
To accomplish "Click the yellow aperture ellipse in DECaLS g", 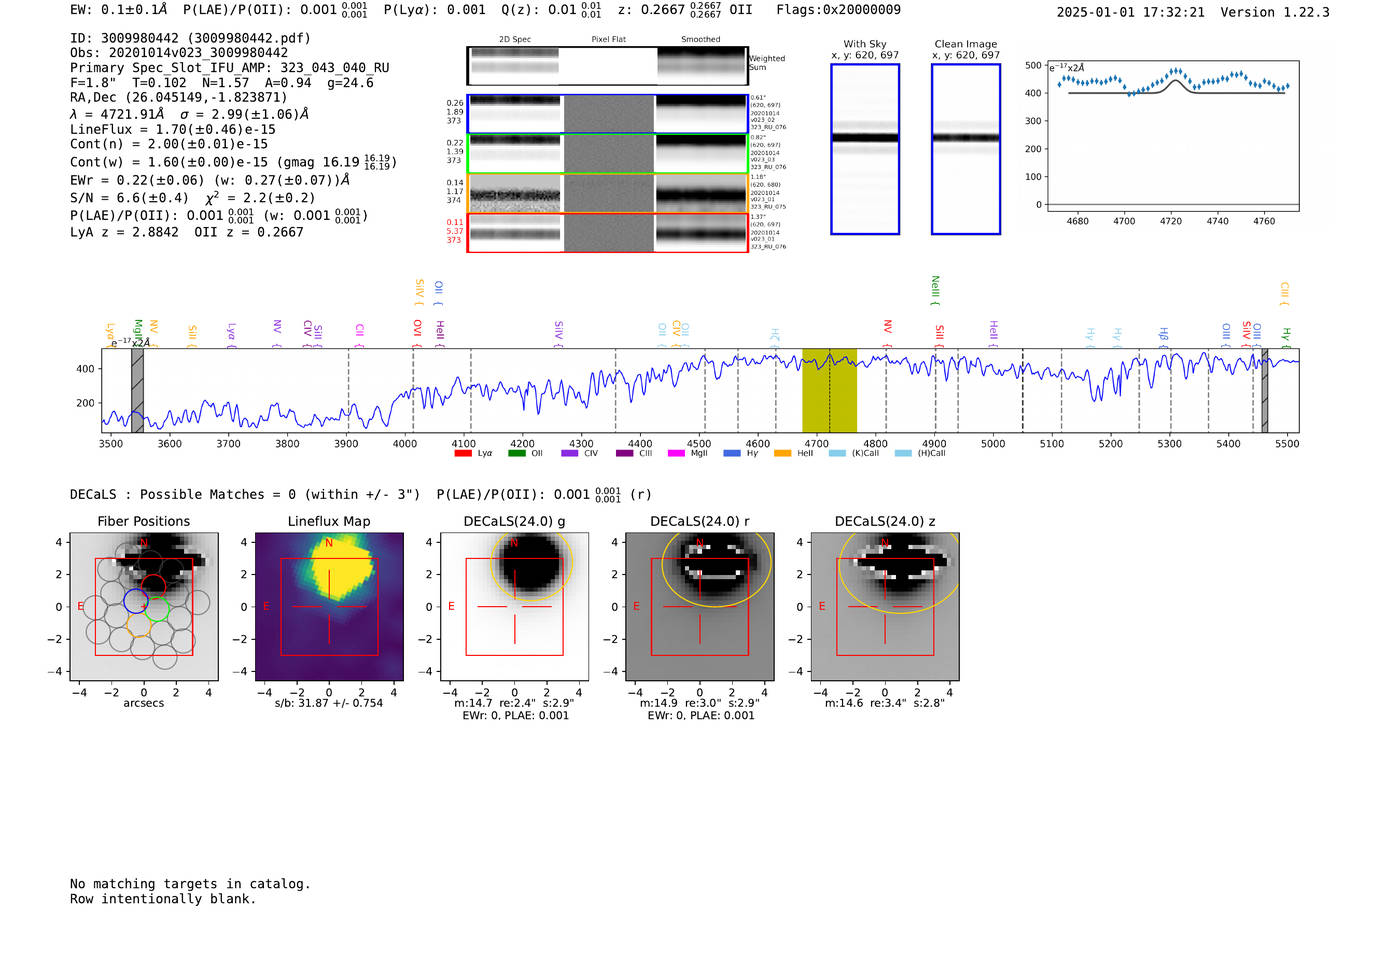I will click(x=531, y=565).
